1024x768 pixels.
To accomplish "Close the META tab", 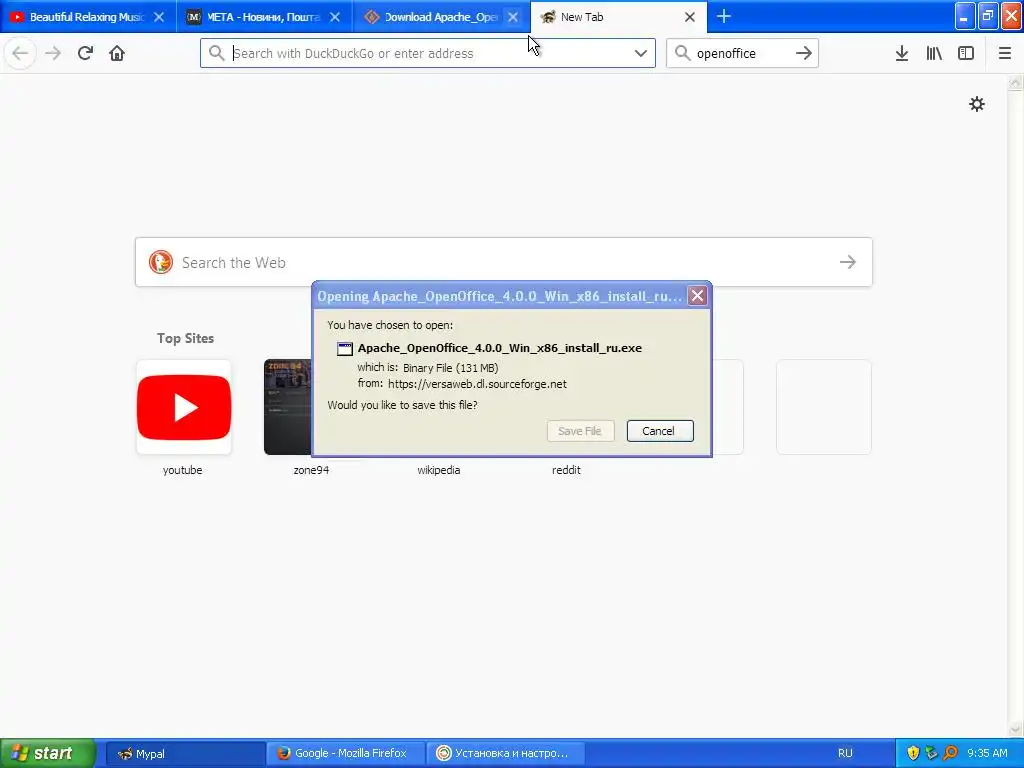I will (x=335, y=17).
